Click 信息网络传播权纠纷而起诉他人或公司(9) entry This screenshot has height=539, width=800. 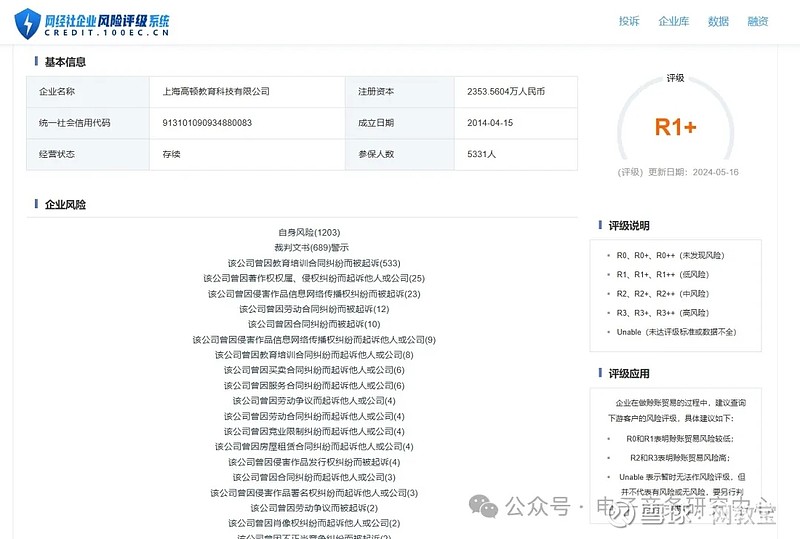[314, 340]
